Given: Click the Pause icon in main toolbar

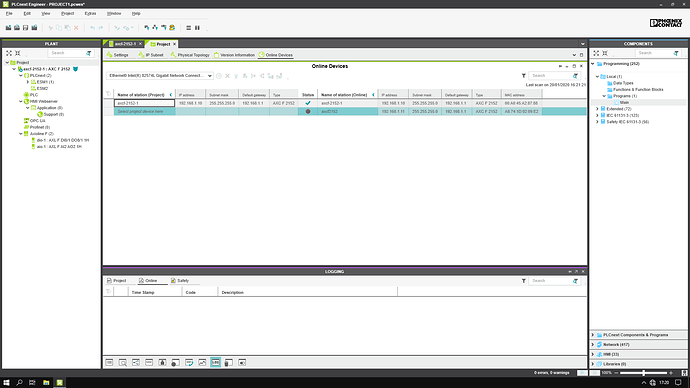Looking at the screenshot, I should click(197, 28).
